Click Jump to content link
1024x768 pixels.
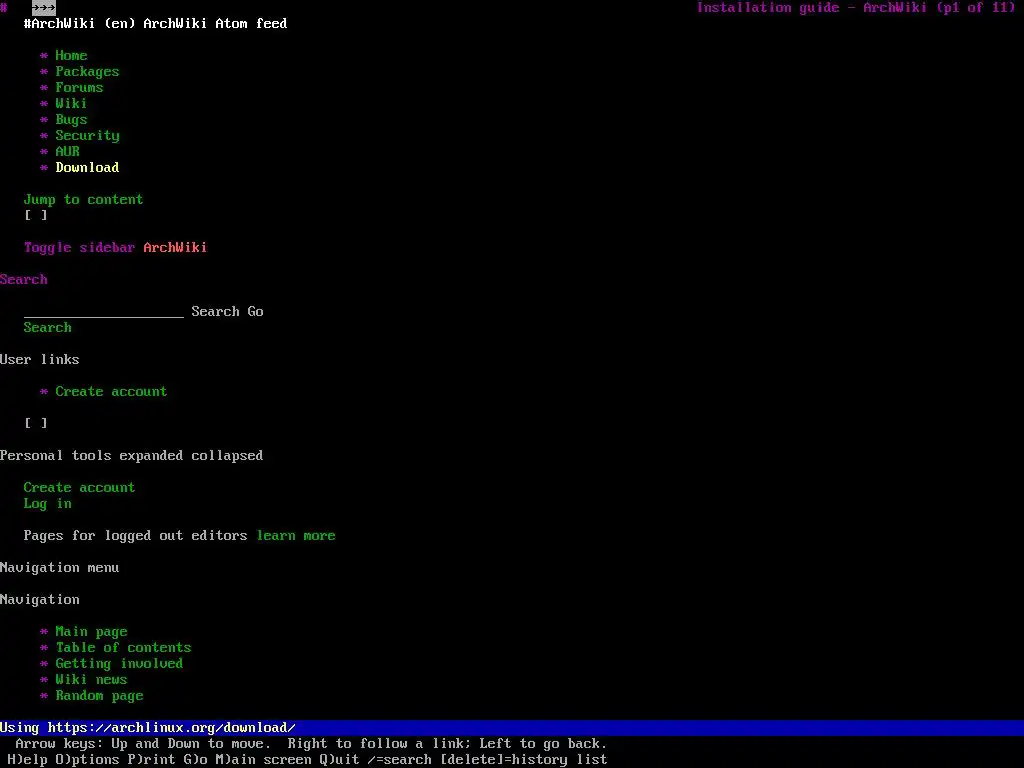(x=84, y=200)
